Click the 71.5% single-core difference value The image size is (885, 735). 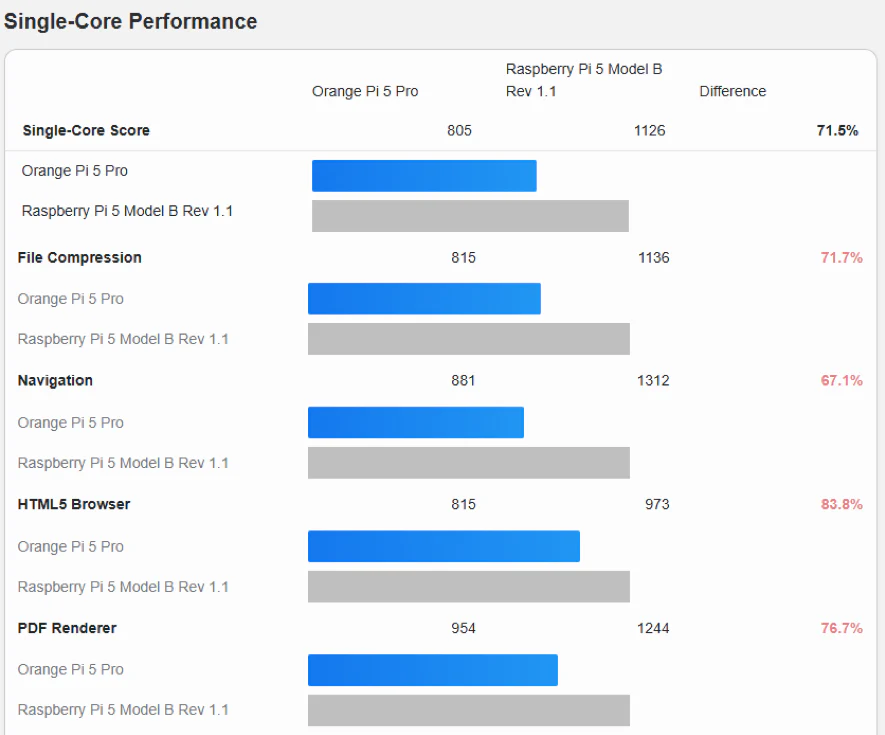(x=837, y=130)
